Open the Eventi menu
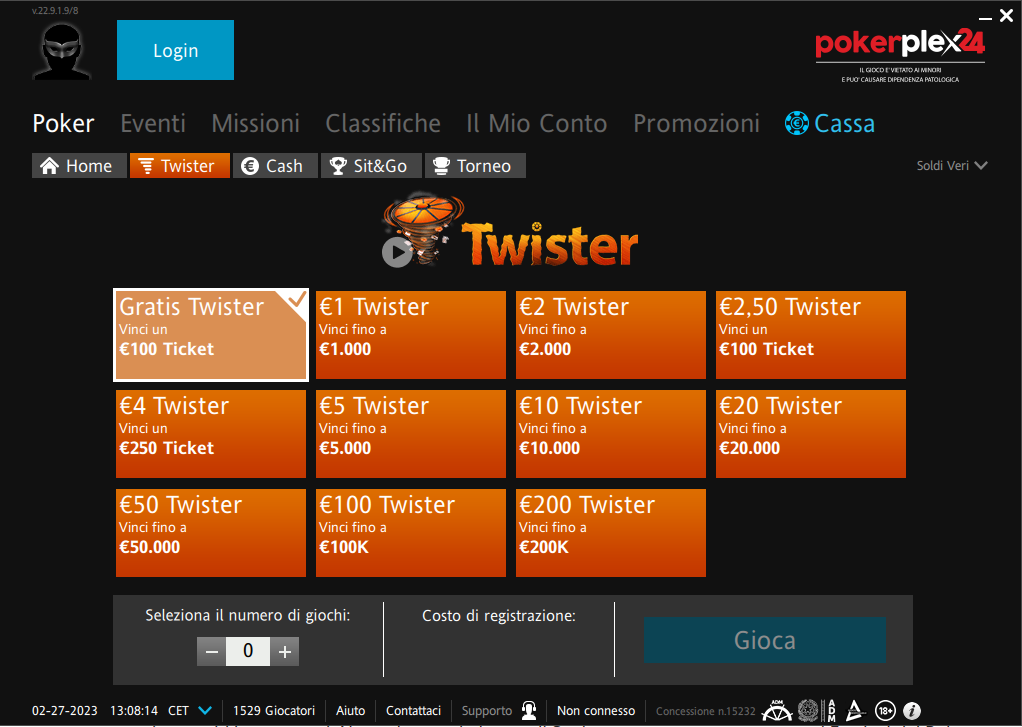 tap(153, 123)
